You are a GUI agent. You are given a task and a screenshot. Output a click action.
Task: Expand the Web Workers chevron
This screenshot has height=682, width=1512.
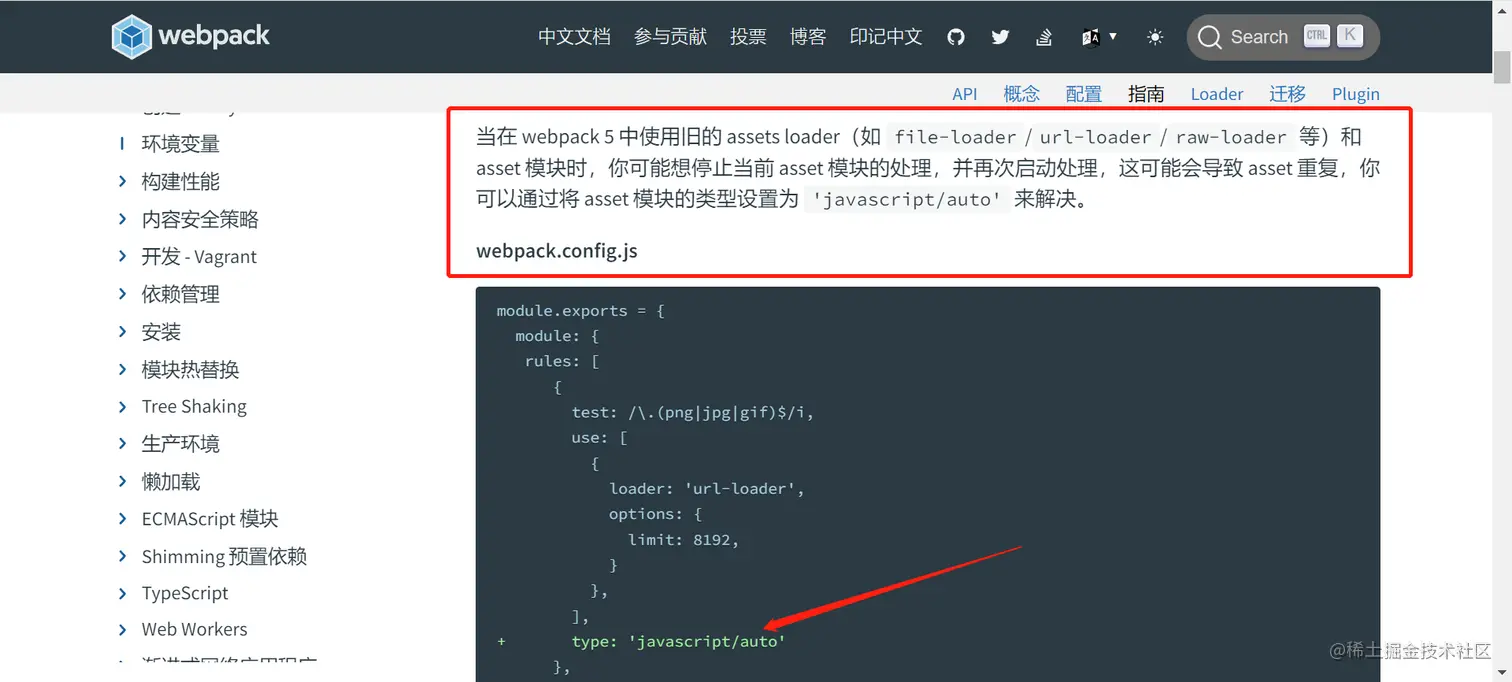[122, 630]
